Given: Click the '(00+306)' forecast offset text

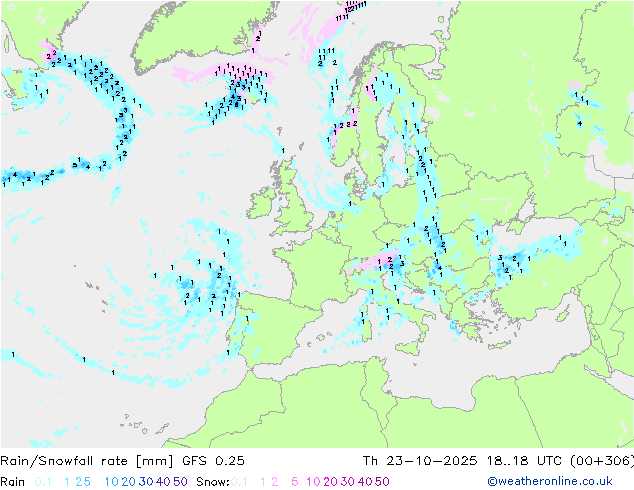Looking at the screenshot, I should click(602, 461).
